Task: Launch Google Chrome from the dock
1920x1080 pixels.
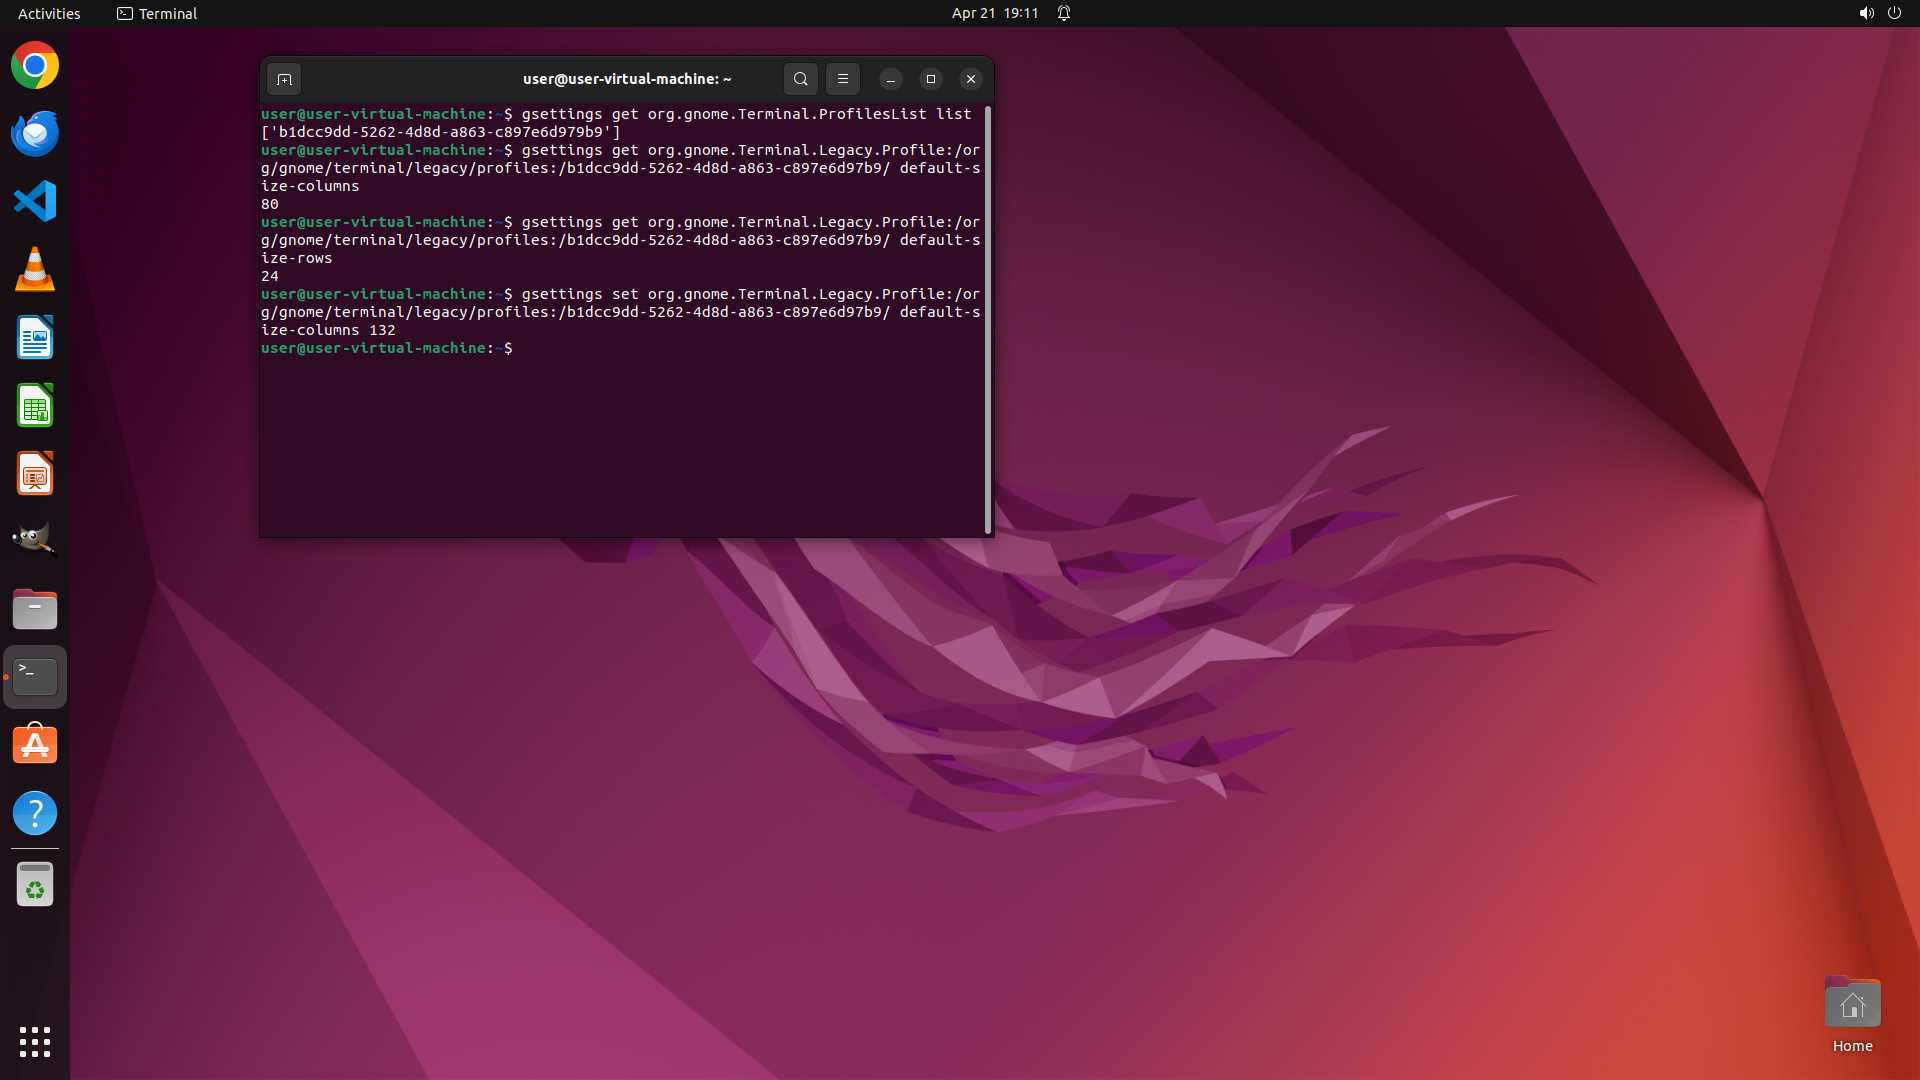Action: pos(35,66)
